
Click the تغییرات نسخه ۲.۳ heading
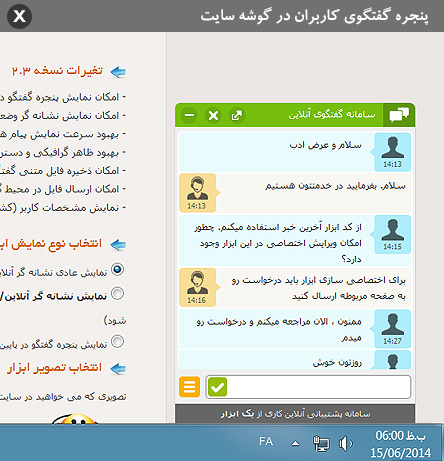click(57, 71)
